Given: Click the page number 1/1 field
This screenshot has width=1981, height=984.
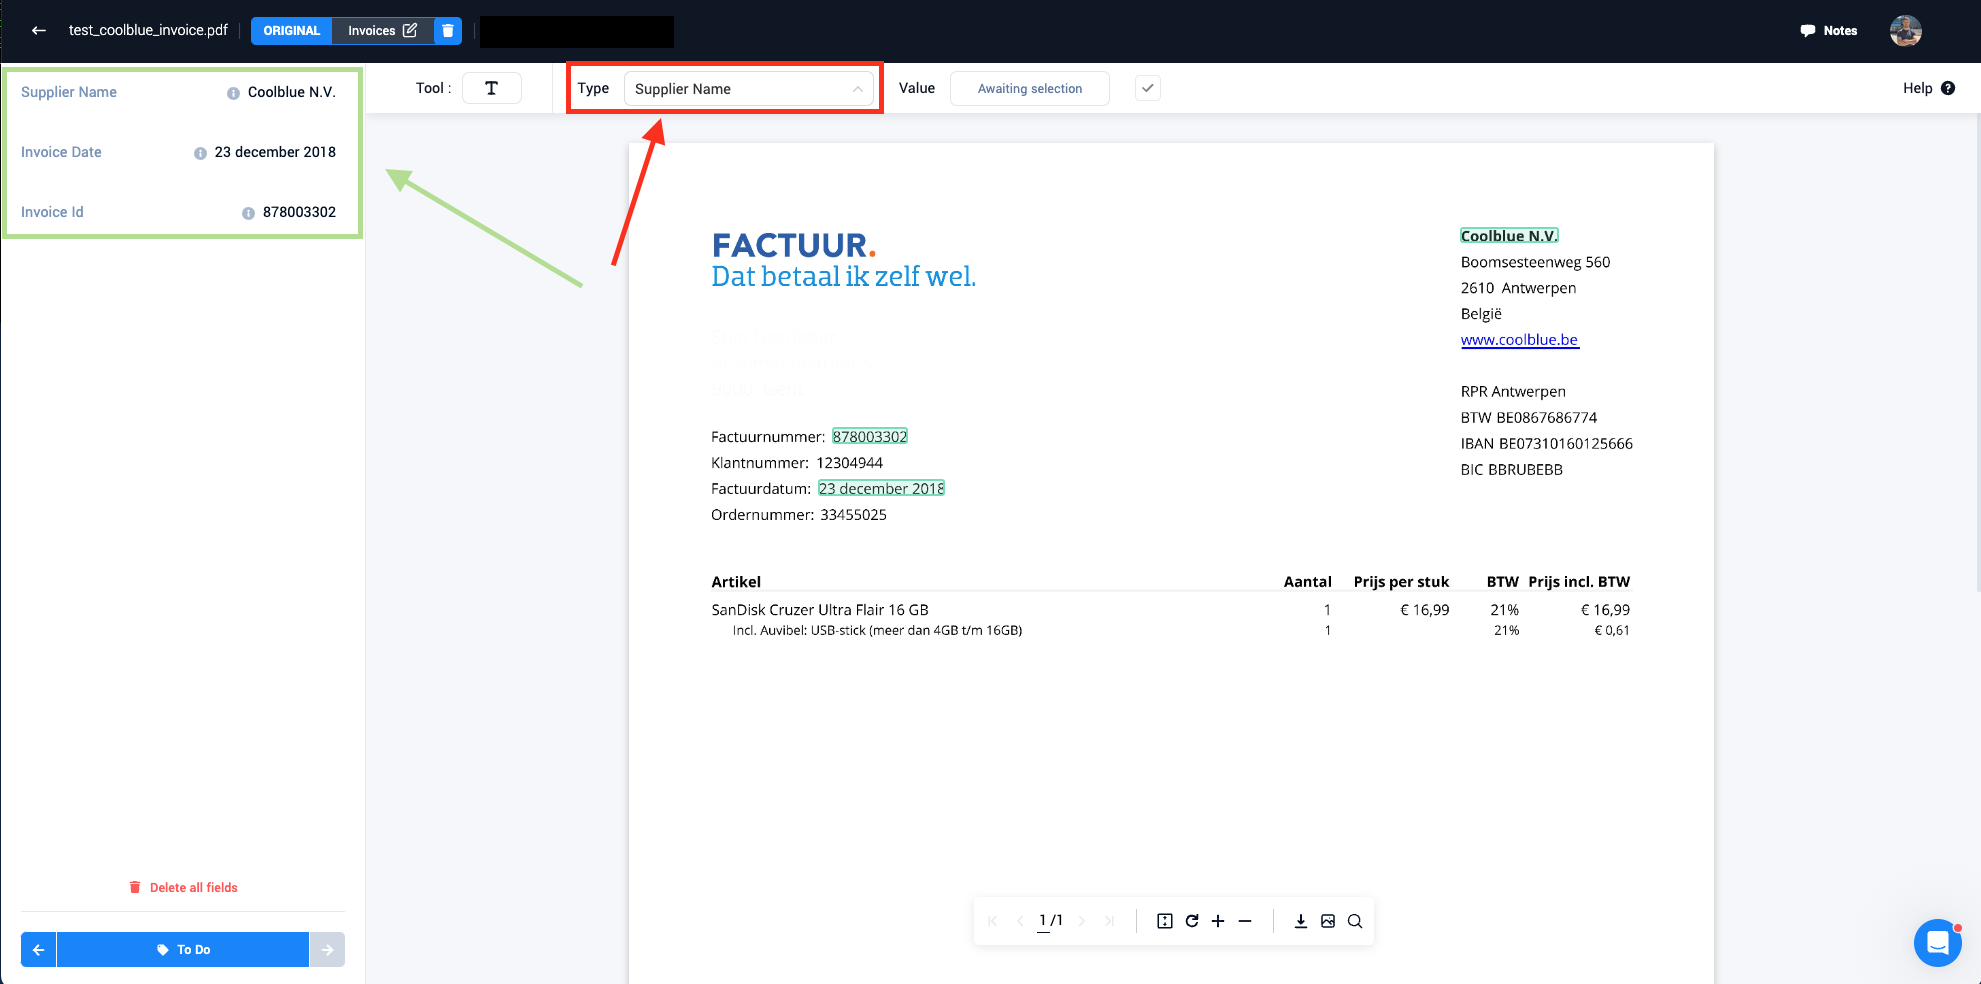Looking at the screenshot, I should point(1050,921).
